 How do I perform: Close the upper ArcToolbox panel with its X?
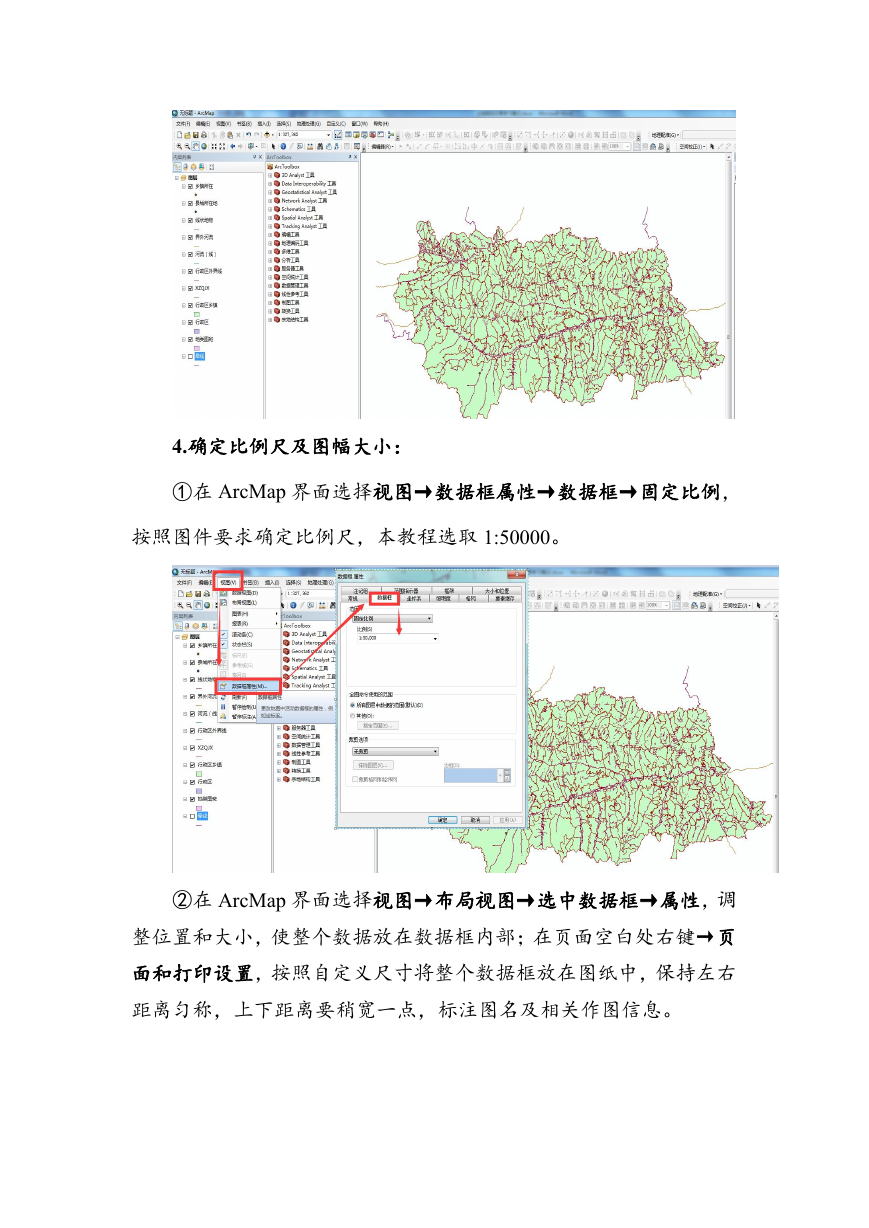pos(355,157)
